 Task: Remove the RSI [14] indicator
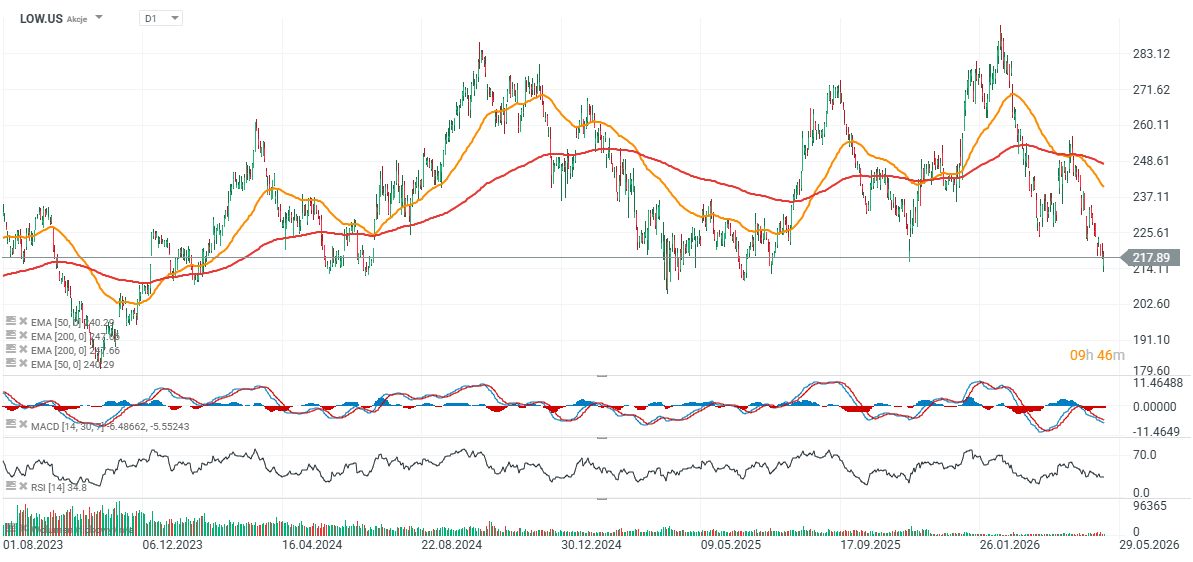point(23,486)
